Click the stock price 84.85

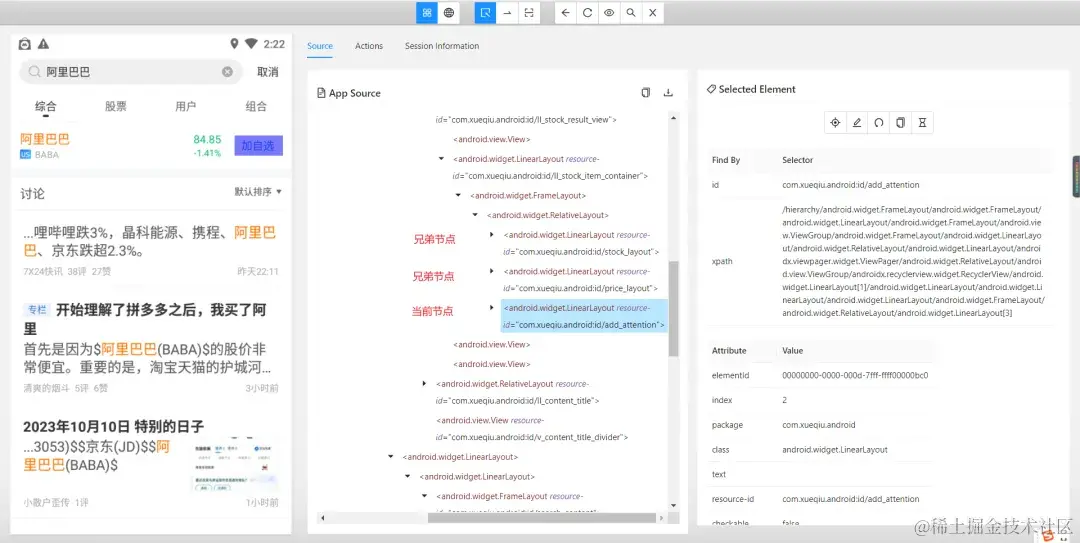207,139
